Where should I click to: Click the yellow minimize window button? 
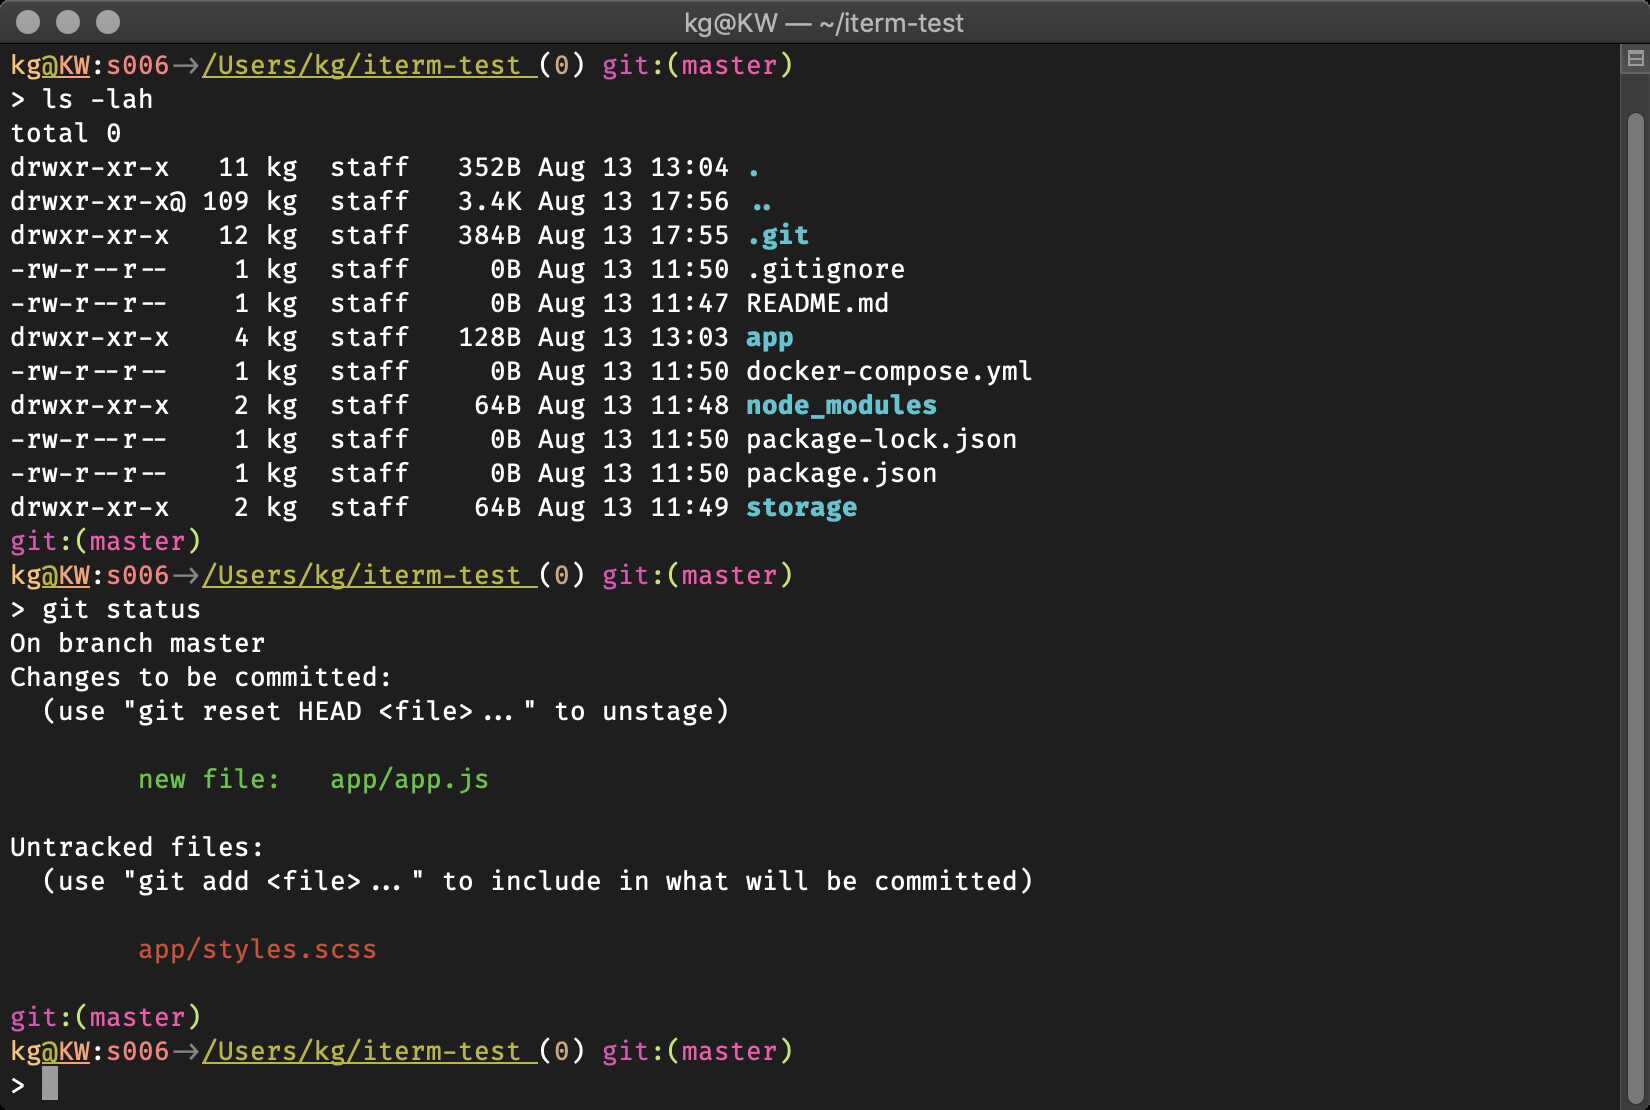coord(68,22)
